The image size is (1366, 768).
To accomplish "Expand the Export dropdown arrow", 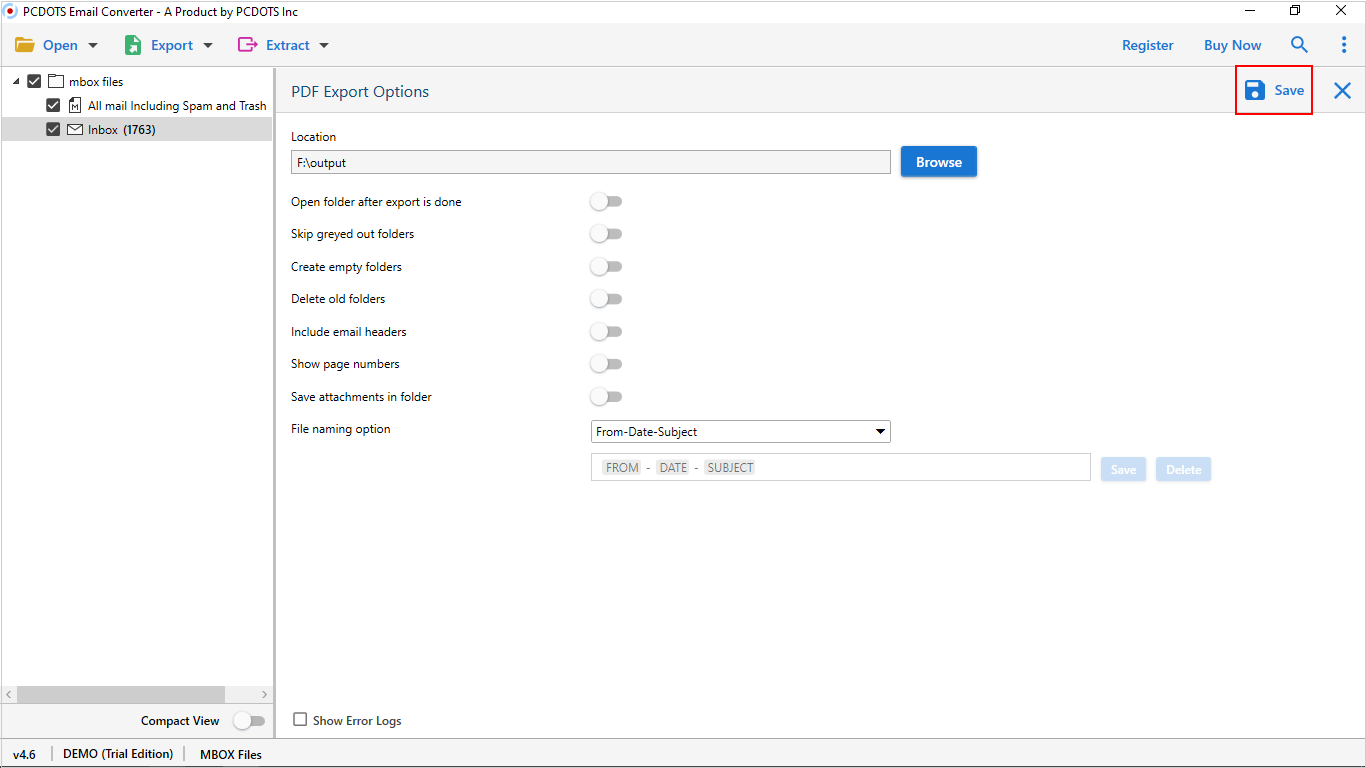I will pyautogui.click(x=208, y=45).
